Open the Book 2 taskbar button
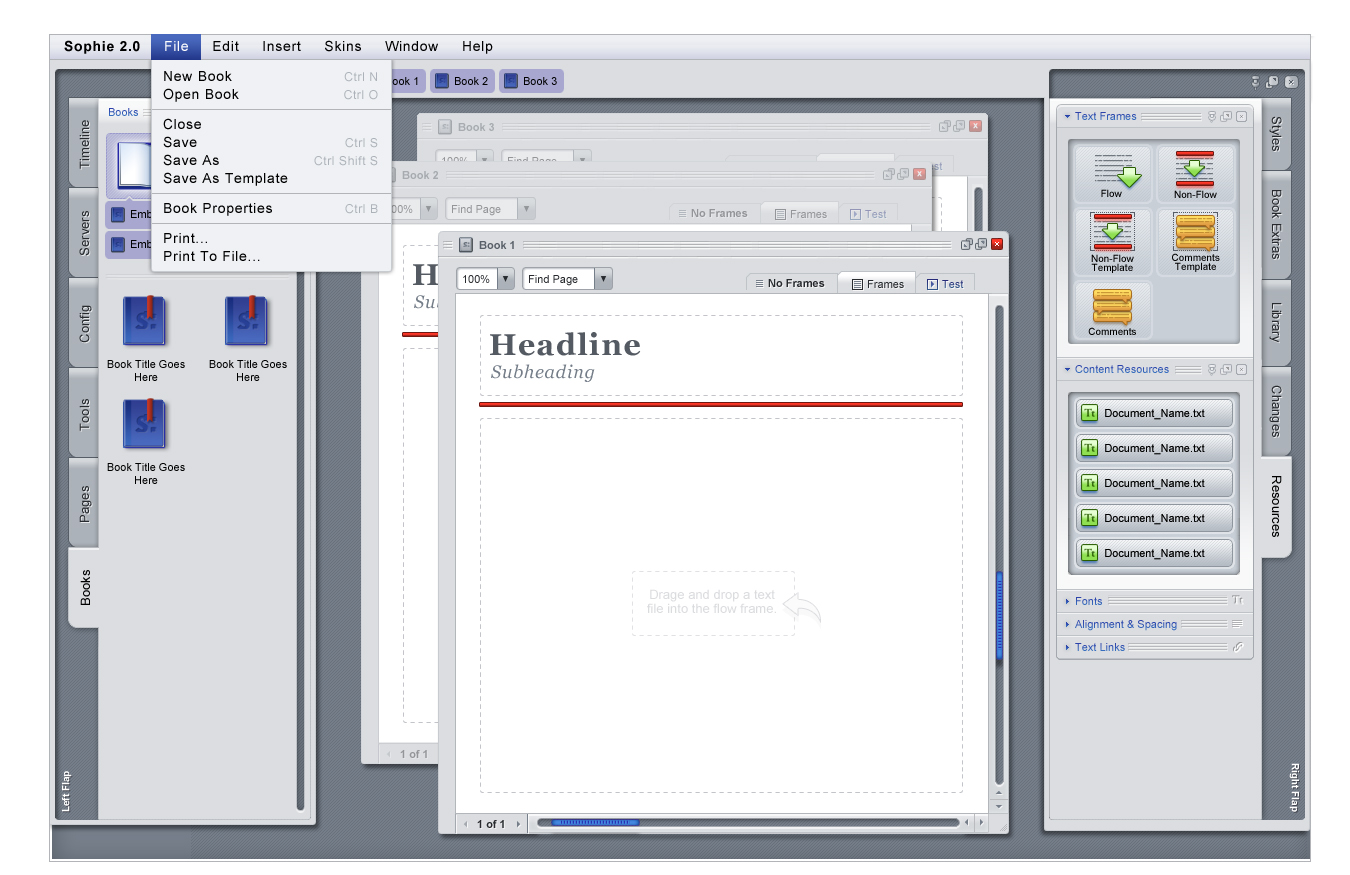 point(462,81)
